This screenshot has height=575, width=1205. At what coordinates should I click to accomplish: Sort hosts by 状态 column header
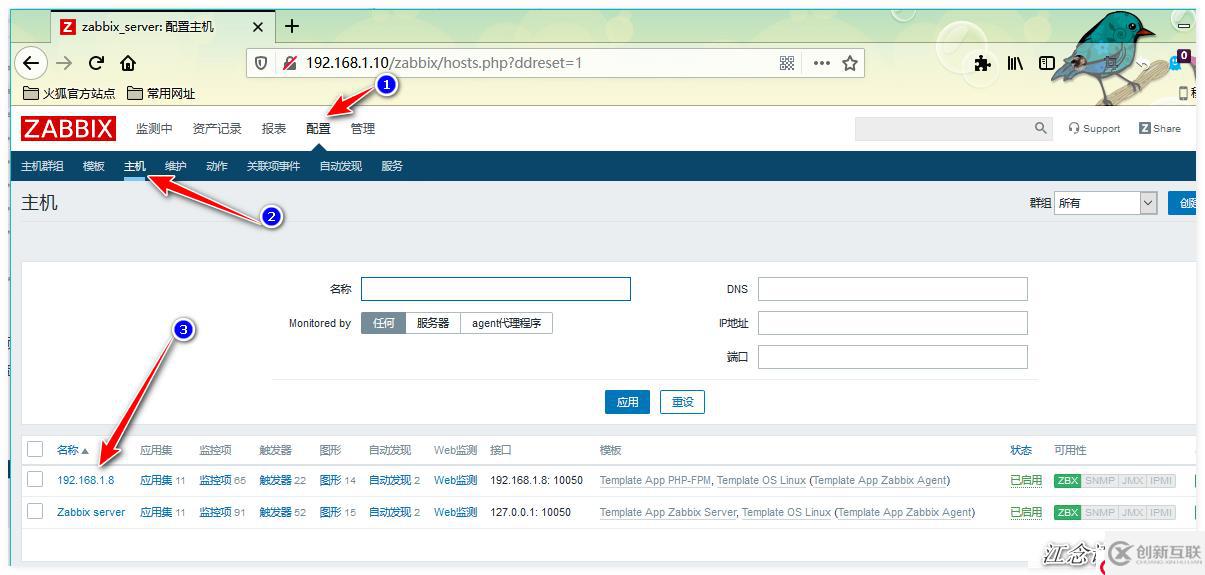point(1021,450)
